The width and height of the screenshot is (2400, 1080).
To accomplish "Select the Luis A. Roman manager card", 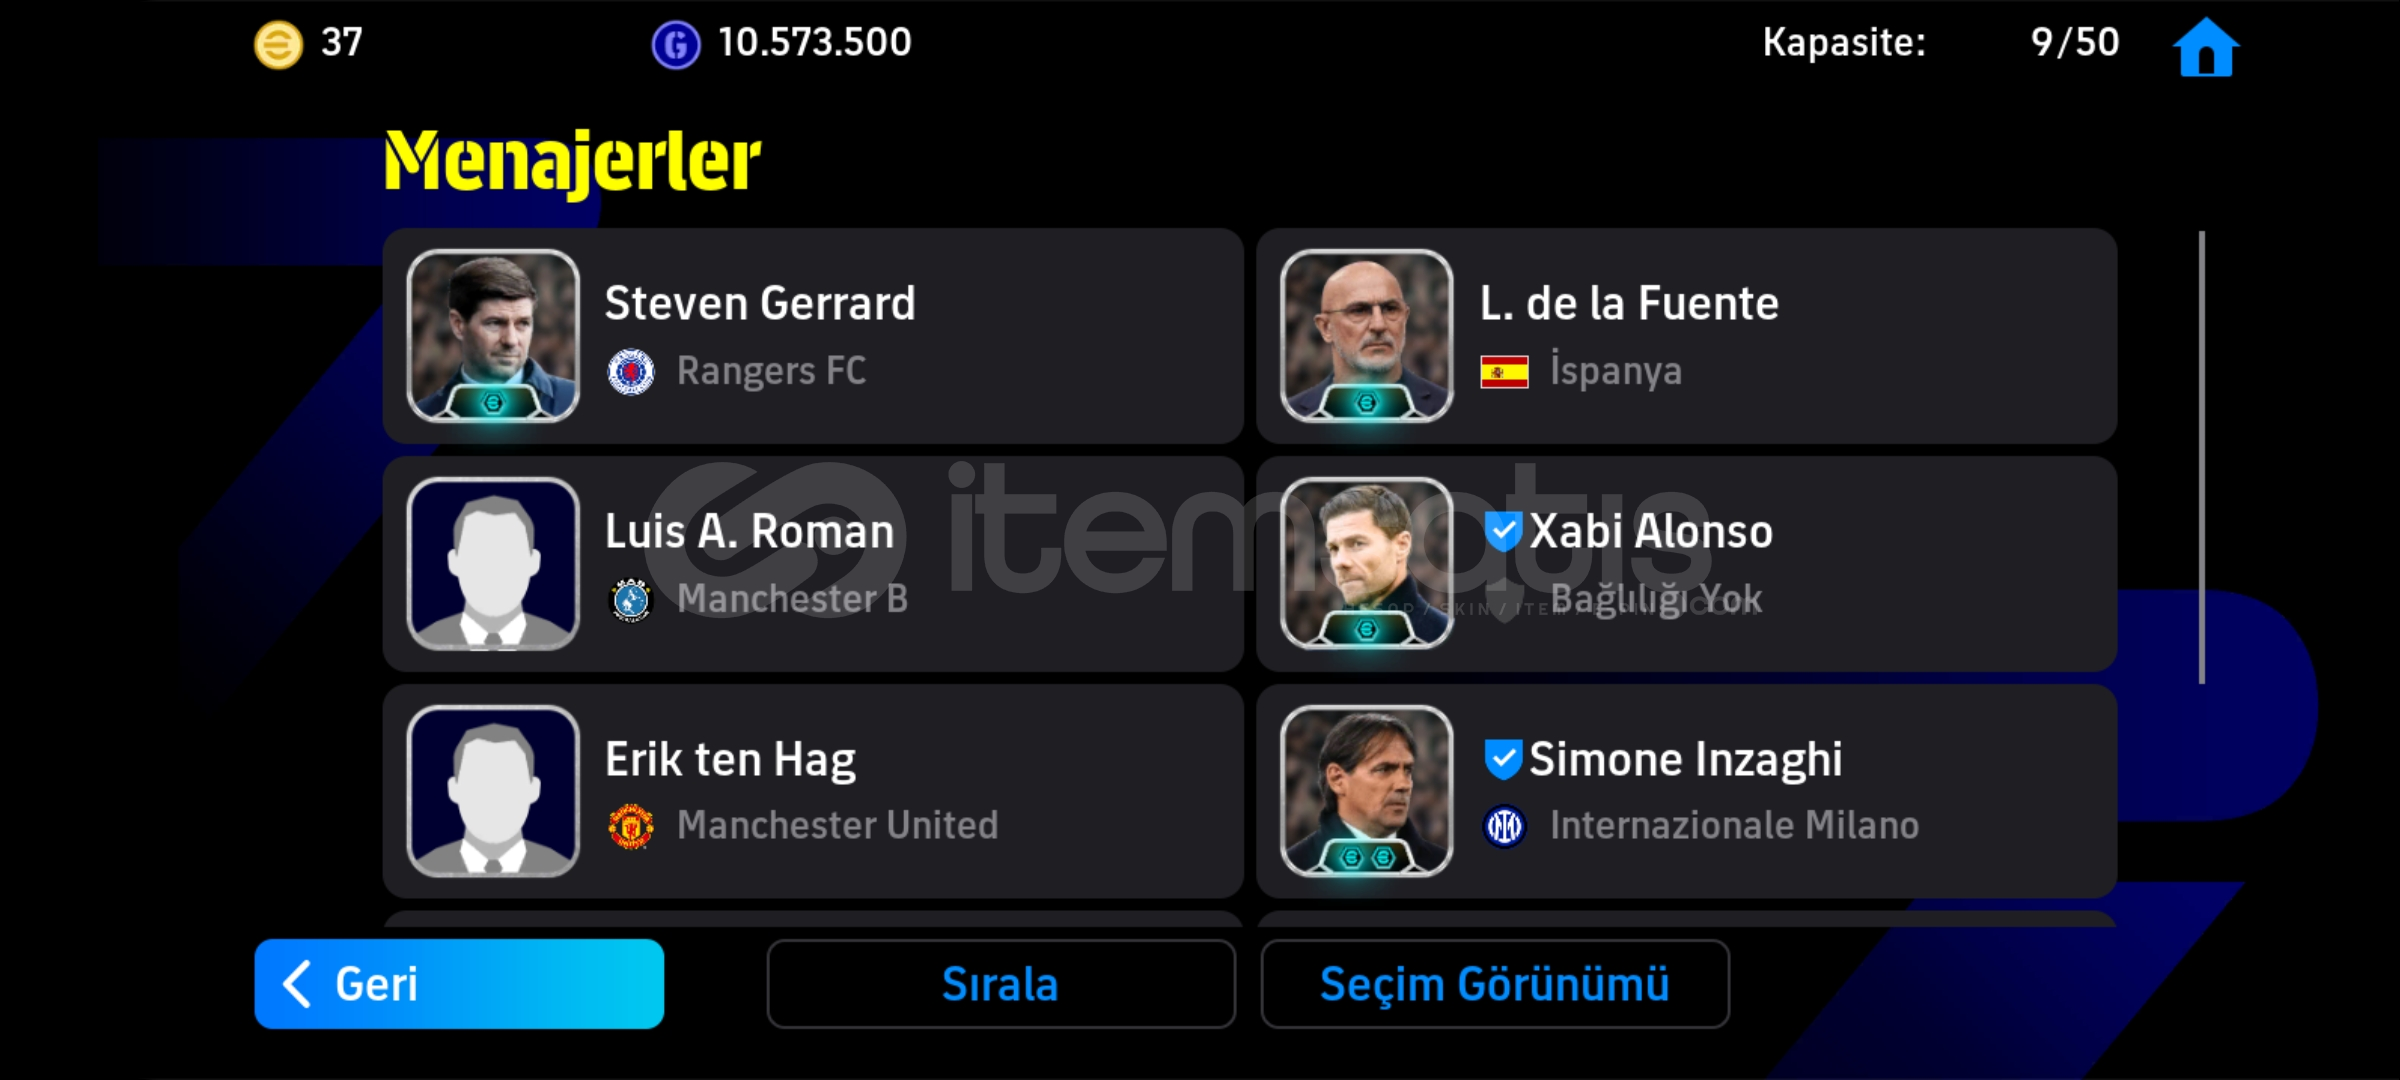I will click(813, 564).
